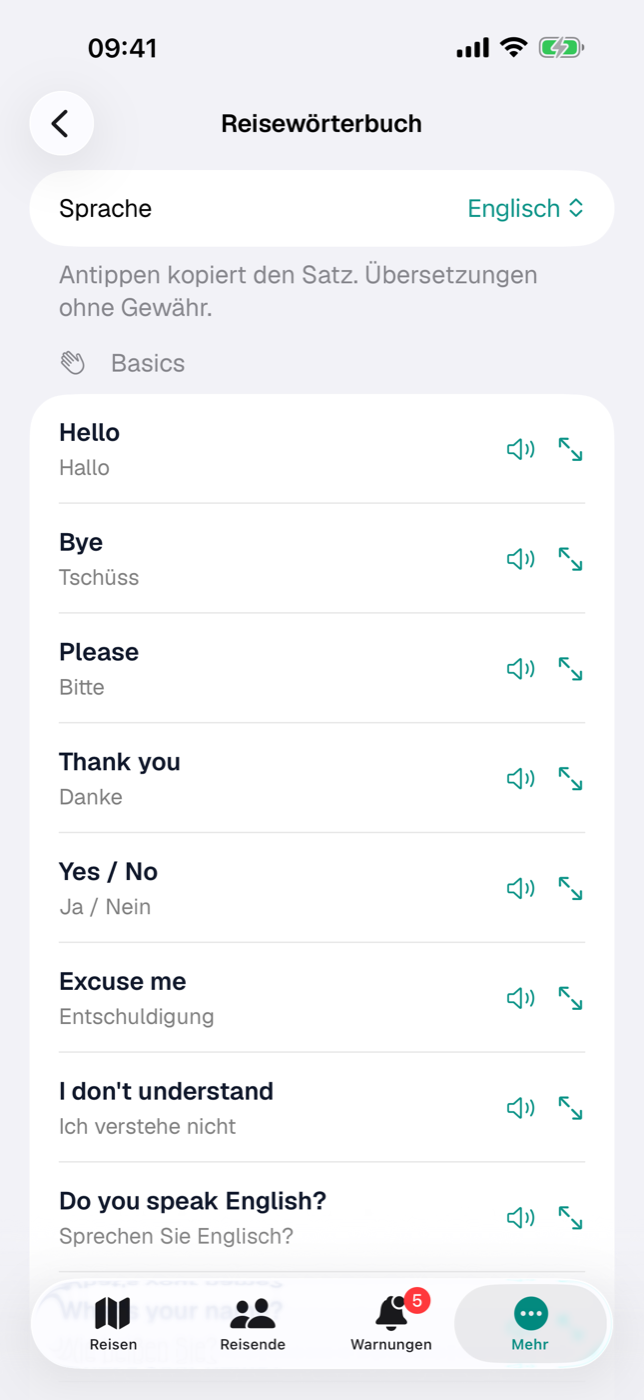The image size is (644, 1400).
Task: Enlarge the Excuse me phrase
Action: point(570,999)
